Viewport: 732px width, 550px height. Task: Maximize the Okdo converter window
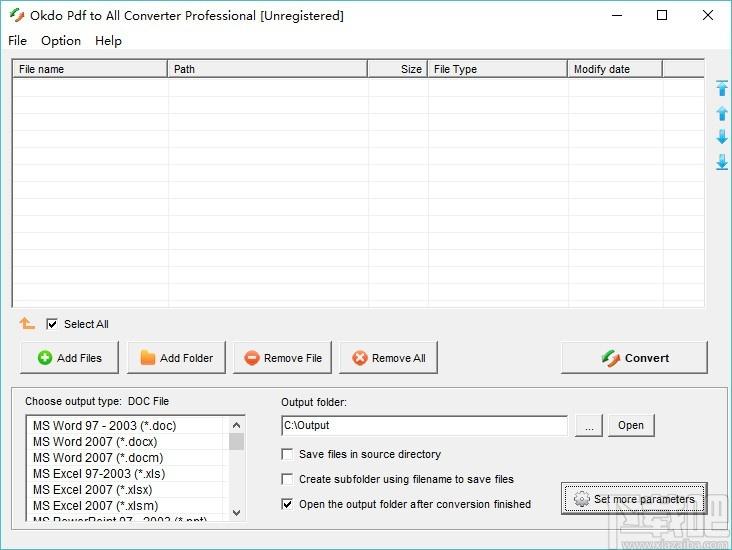(x=662, y=15)
